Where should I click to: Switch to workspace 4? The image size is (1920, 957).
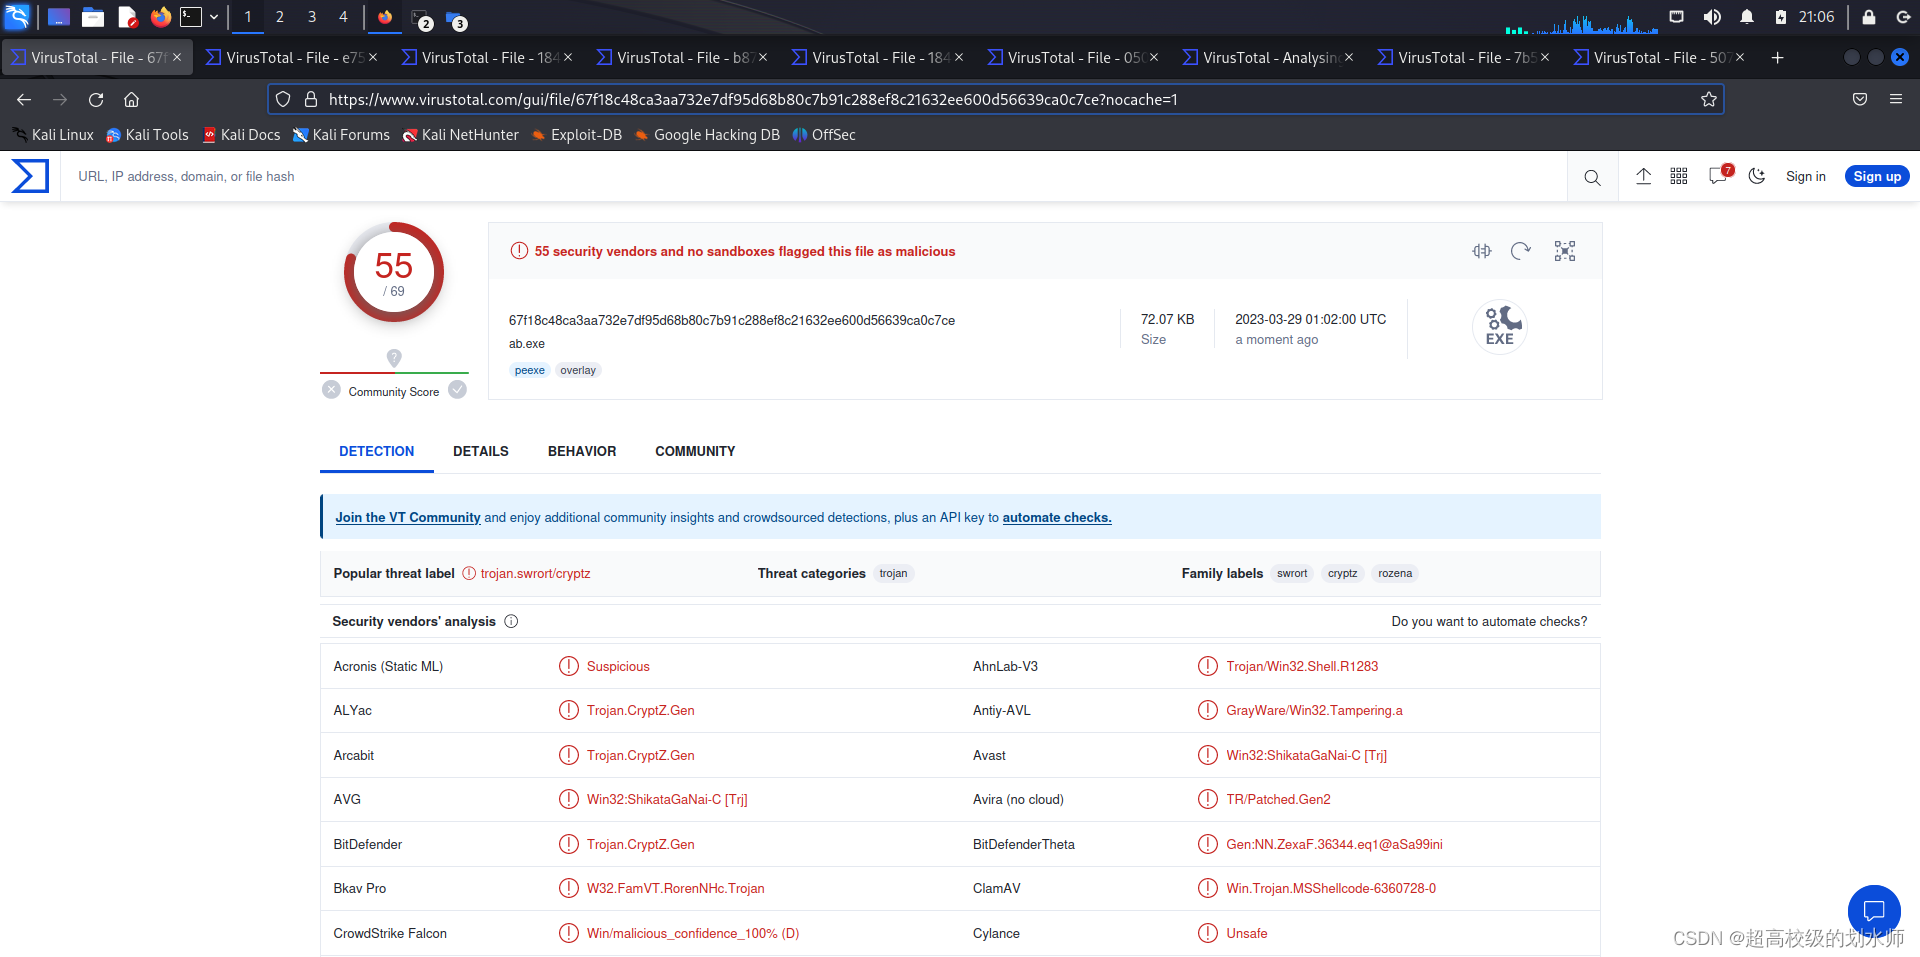pyautogui.click(x=343, y=17)
